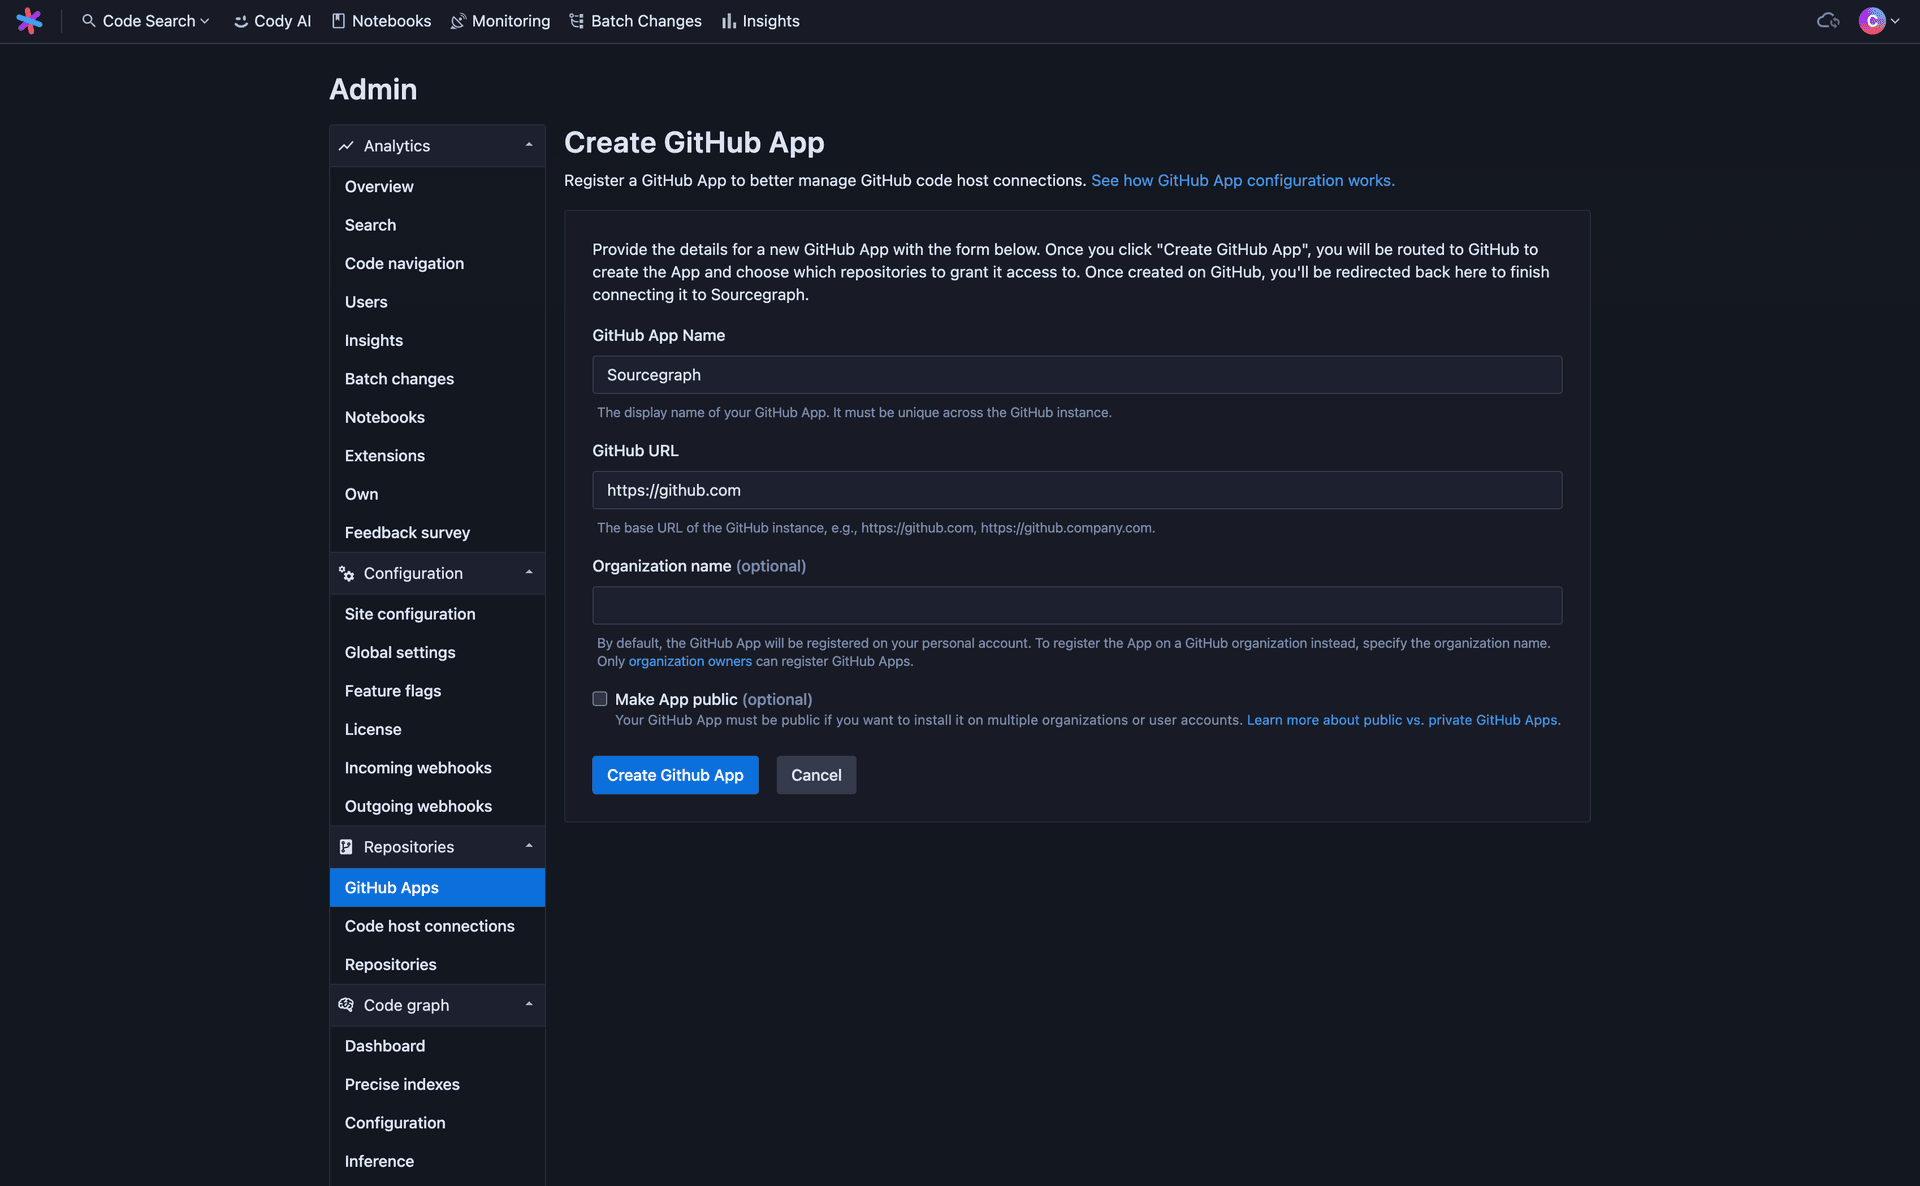Image resolution: width=1920 pixels, height=1186 pixels.
Task: Open Feature flags in sidebar
Action: pyautogui.click(x=437, y=691)
